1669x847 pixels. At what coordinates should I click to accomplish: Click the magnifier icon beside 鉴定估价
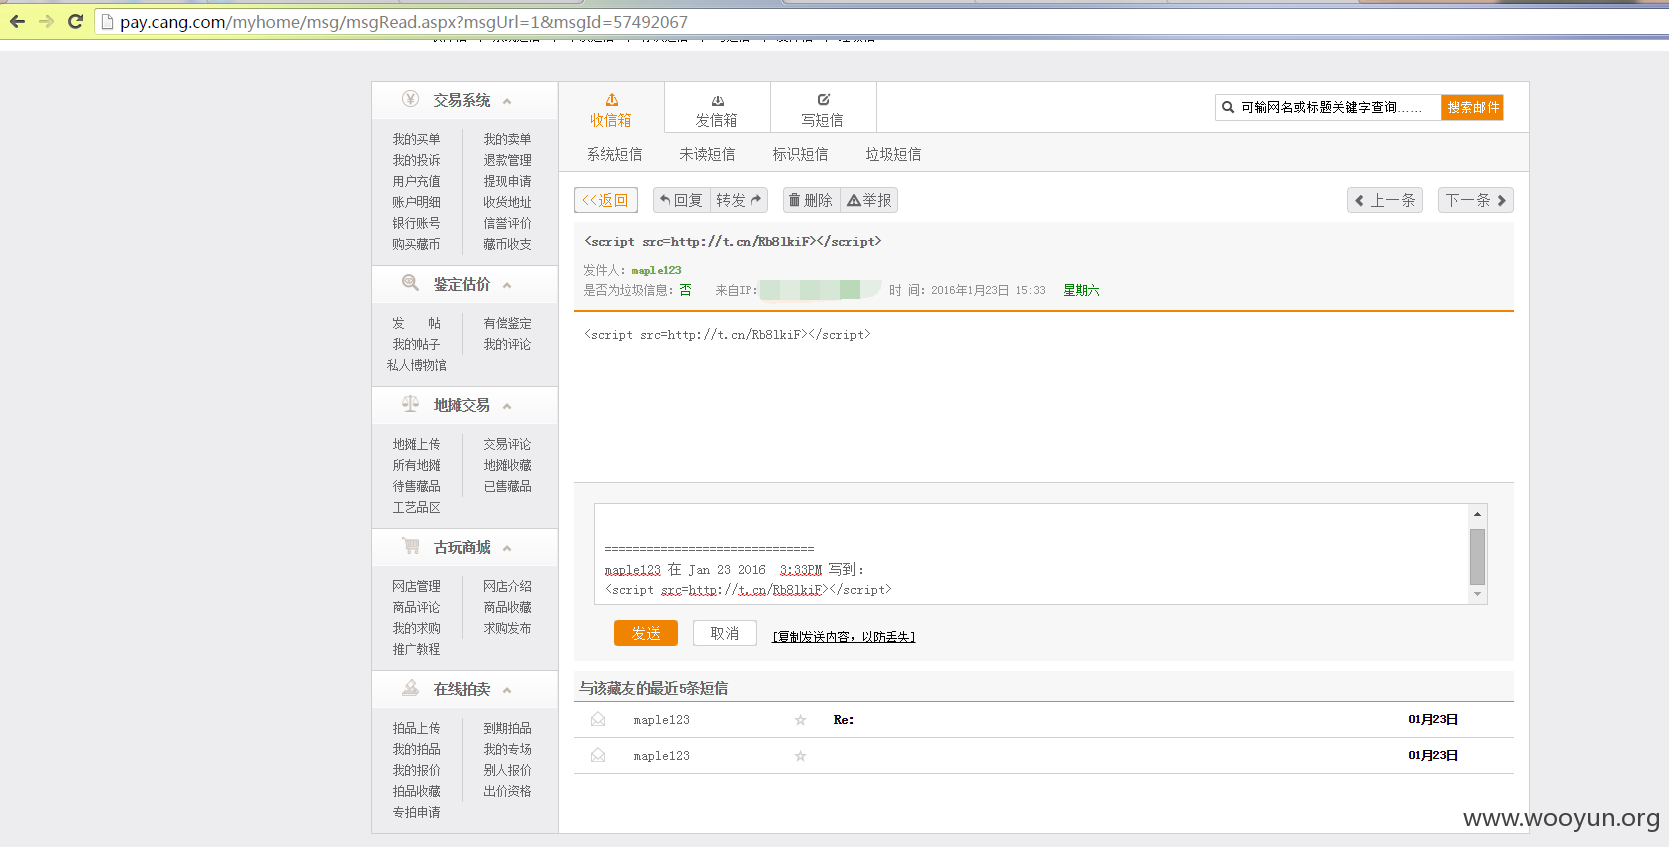(x=410, y=283)
